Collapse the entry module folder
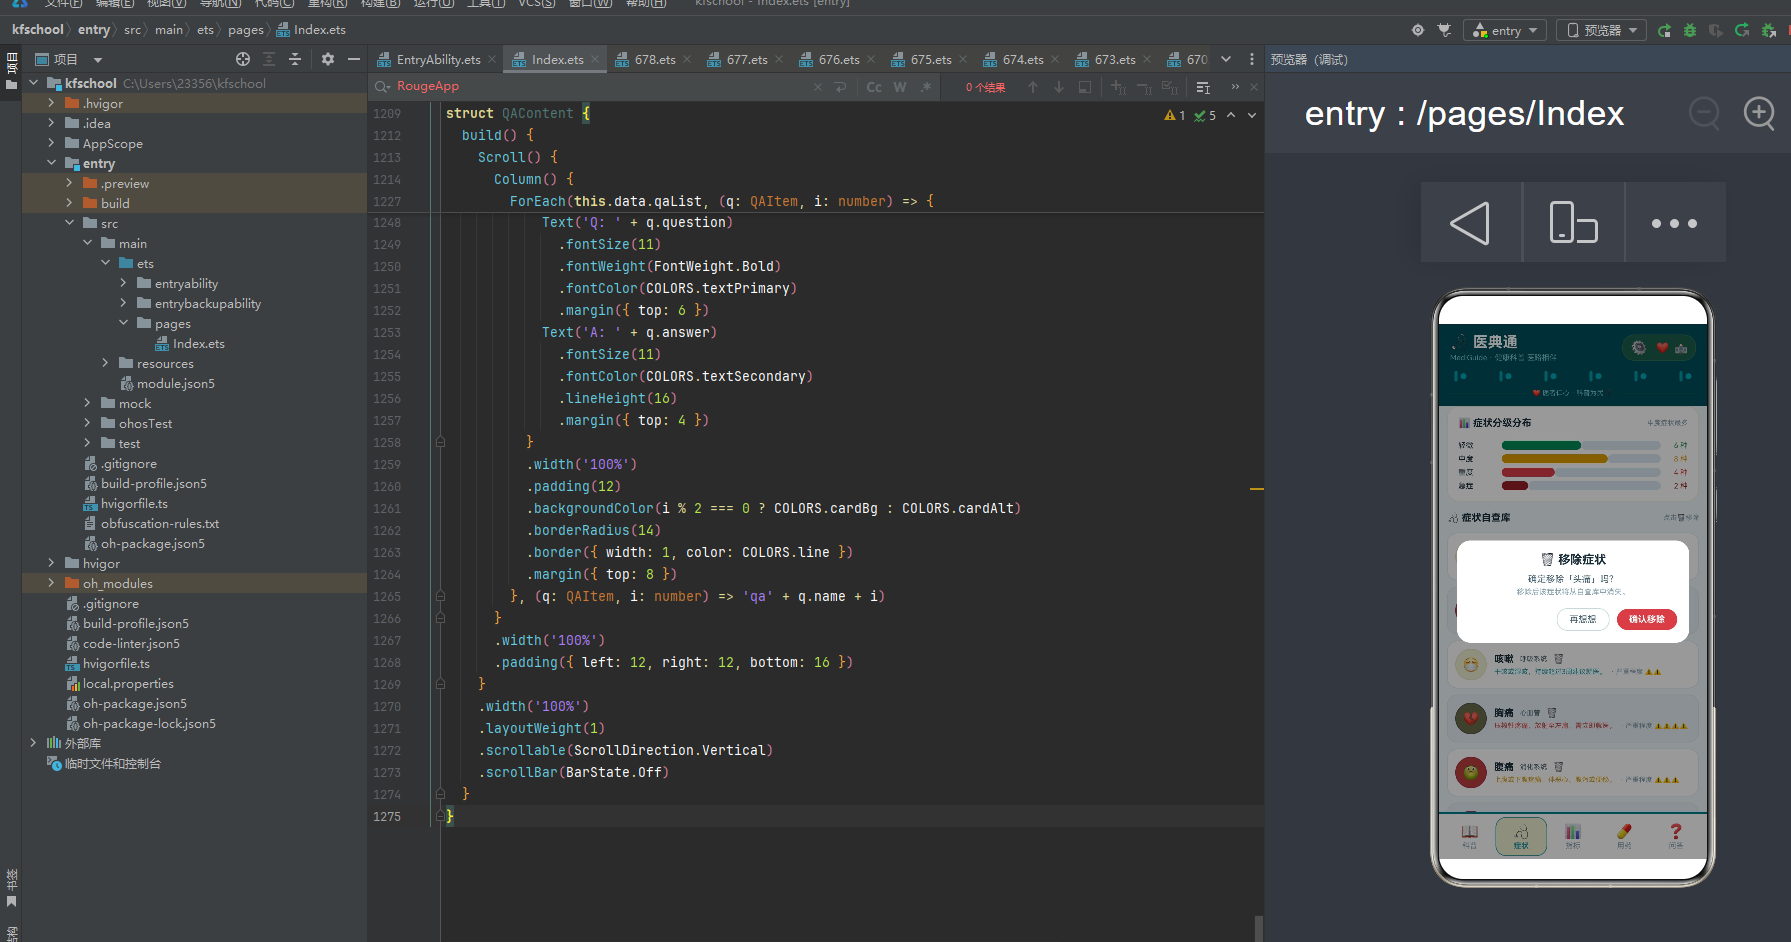 (51, 163)
